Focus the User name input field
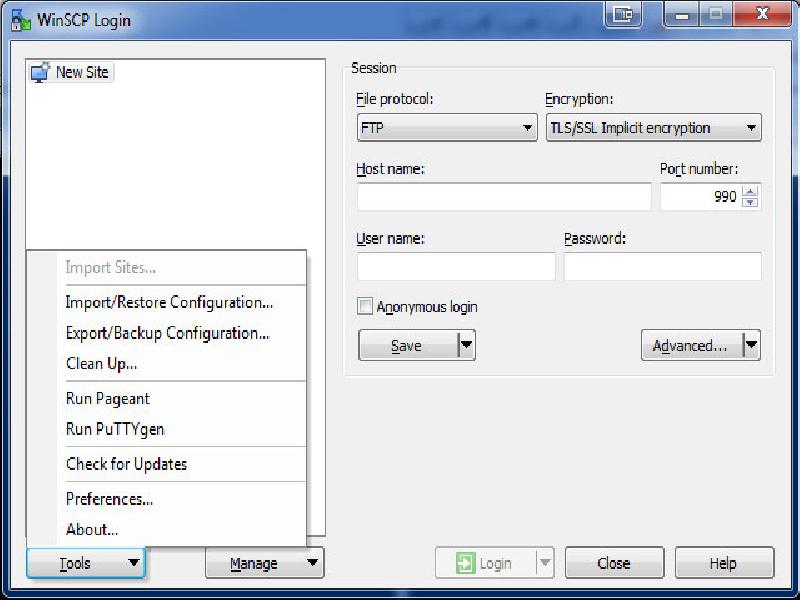 [456, 266]
